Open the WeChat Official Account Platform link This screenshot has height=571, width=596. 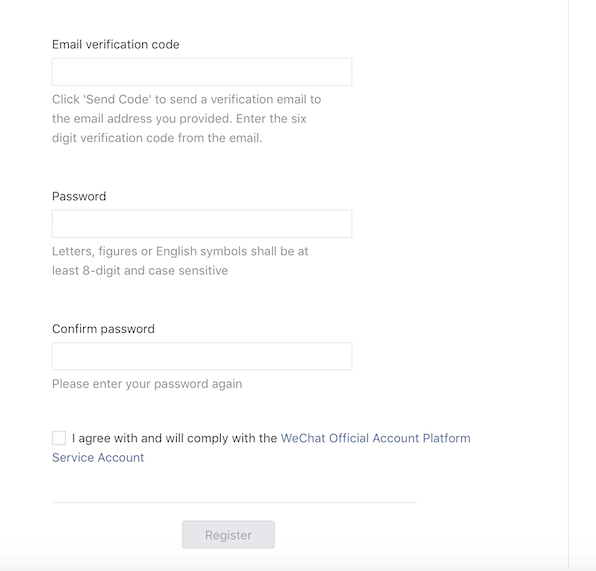coord(375,438)
